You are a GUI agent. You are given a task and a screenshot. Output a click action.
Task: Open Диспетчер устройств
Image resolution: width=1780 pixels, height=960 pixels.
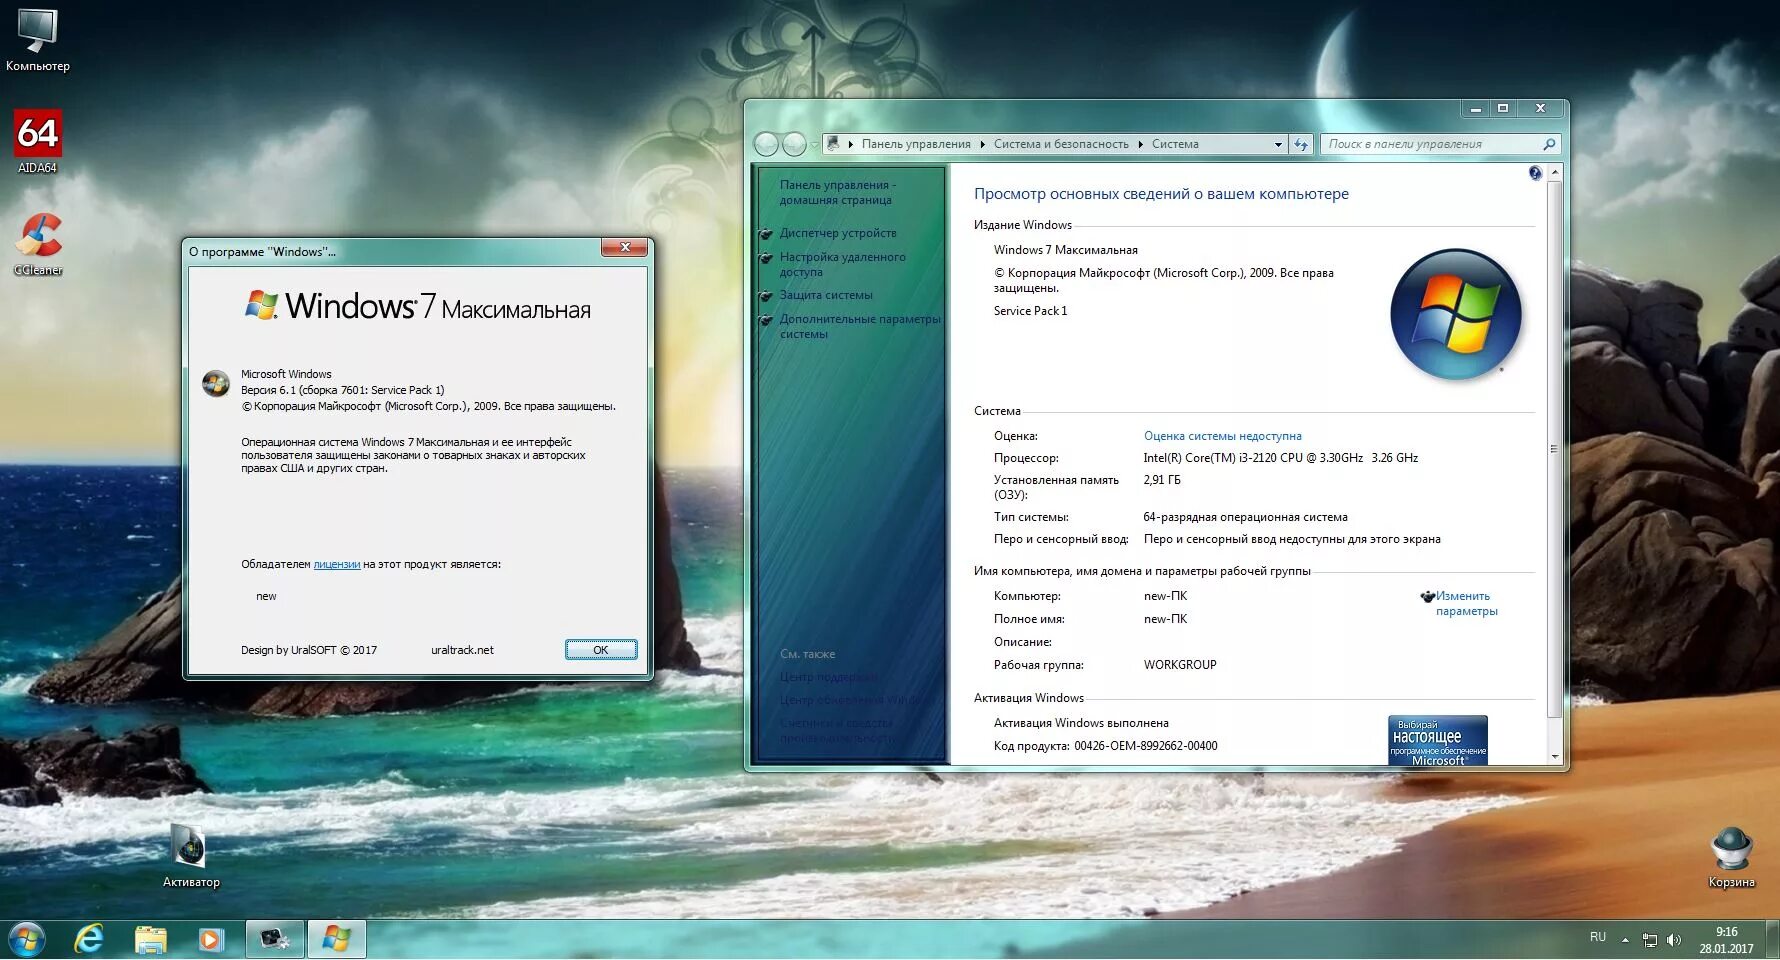click(x=838, y=233)
